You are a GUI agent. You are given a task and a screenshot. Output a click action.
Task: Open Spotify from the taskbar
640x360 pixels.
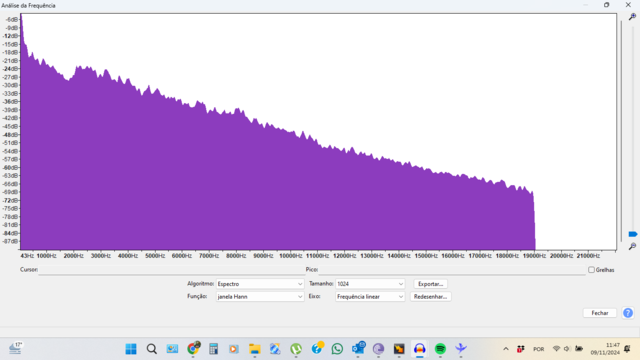pyautogui.click(x=440, y=349)
